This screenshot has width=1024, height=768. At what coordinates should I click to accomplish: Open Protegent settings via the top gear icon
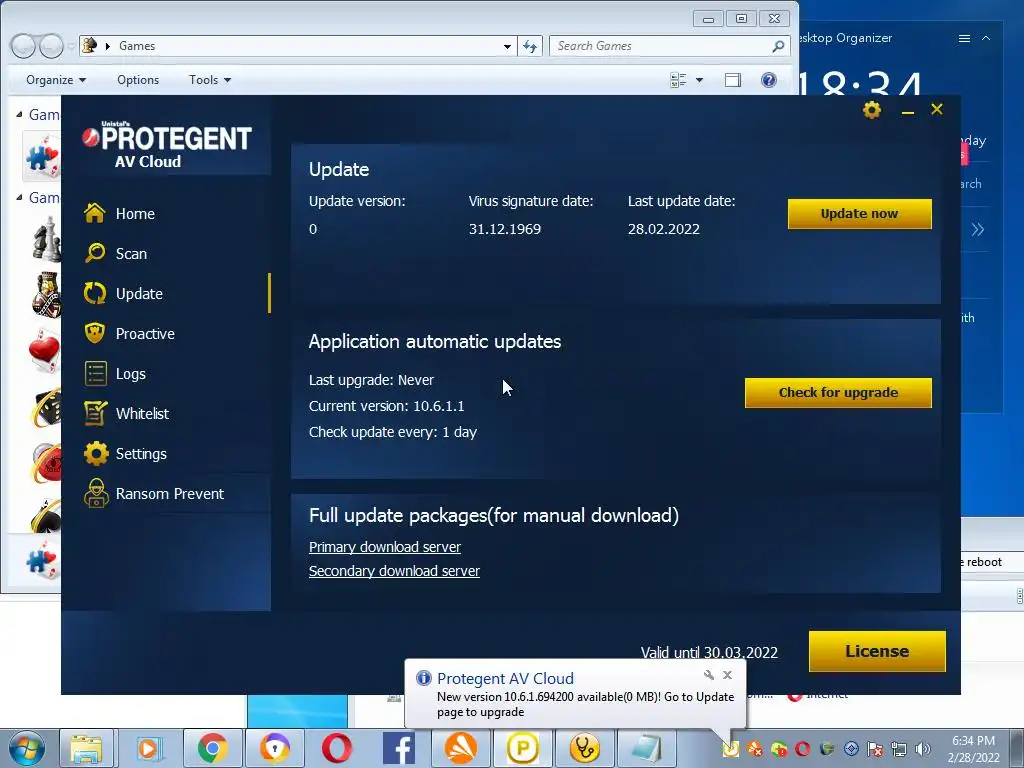(872, 110)
